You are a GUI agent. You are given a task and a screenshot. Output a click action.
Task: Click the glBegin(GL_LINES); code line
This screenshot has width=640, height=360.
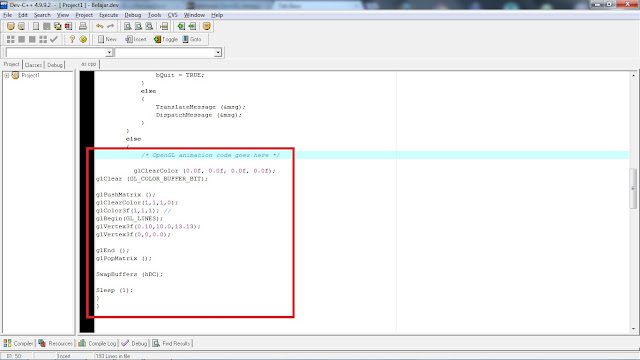pyautogui.click(x=129, y=219)
